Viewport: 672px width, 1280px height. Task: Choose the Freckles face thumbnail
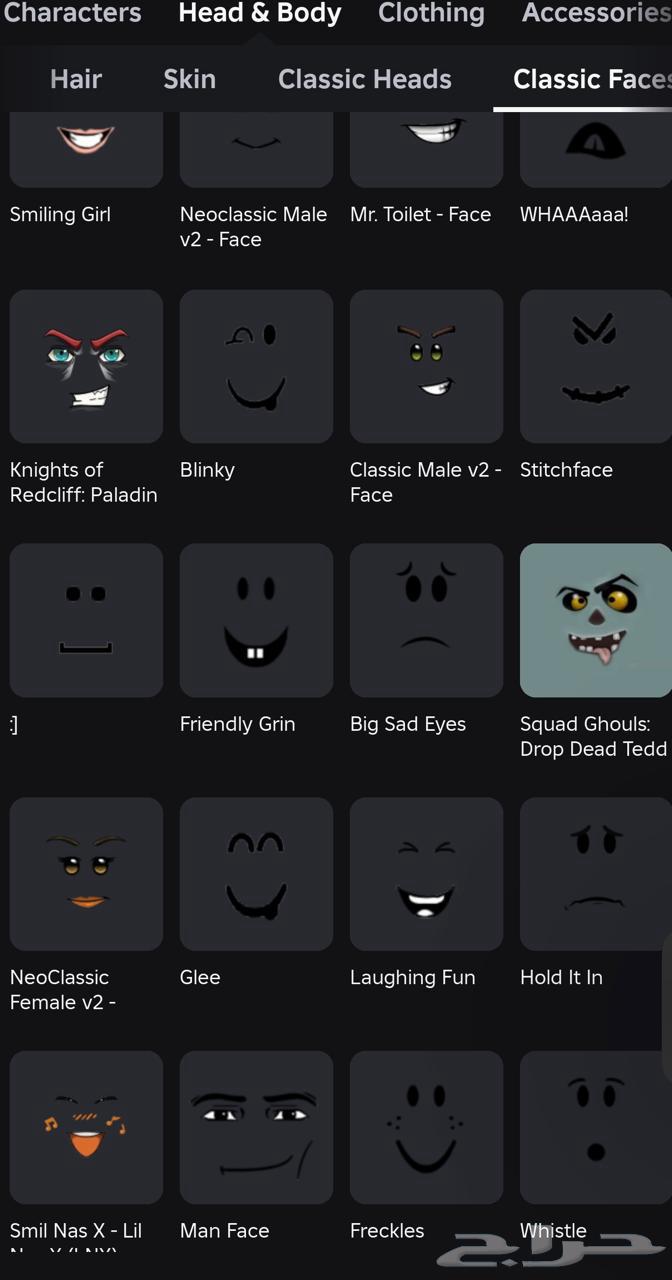tap(426, 1127)
